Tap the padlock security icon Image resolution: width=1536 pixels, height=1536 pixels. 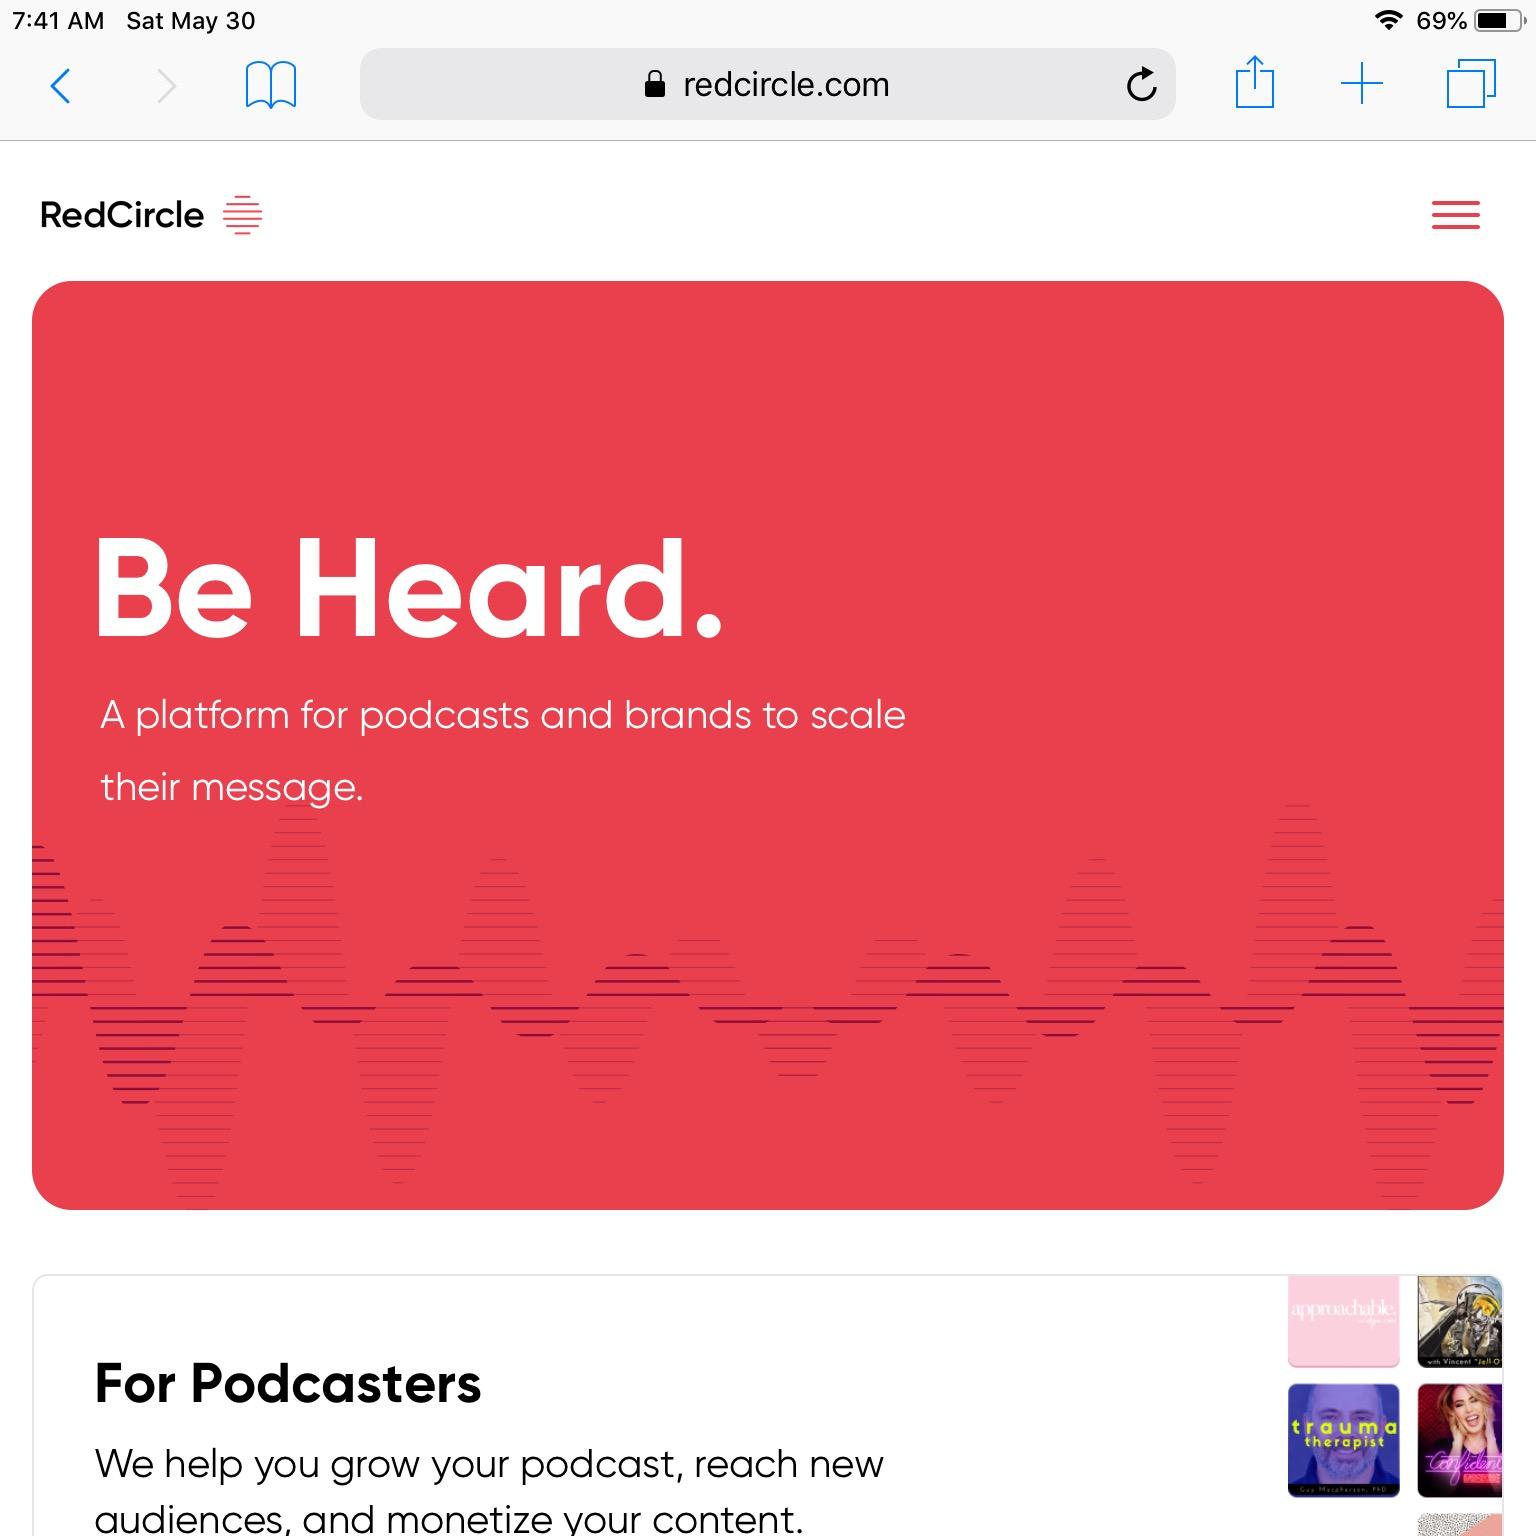coord(655,85)
